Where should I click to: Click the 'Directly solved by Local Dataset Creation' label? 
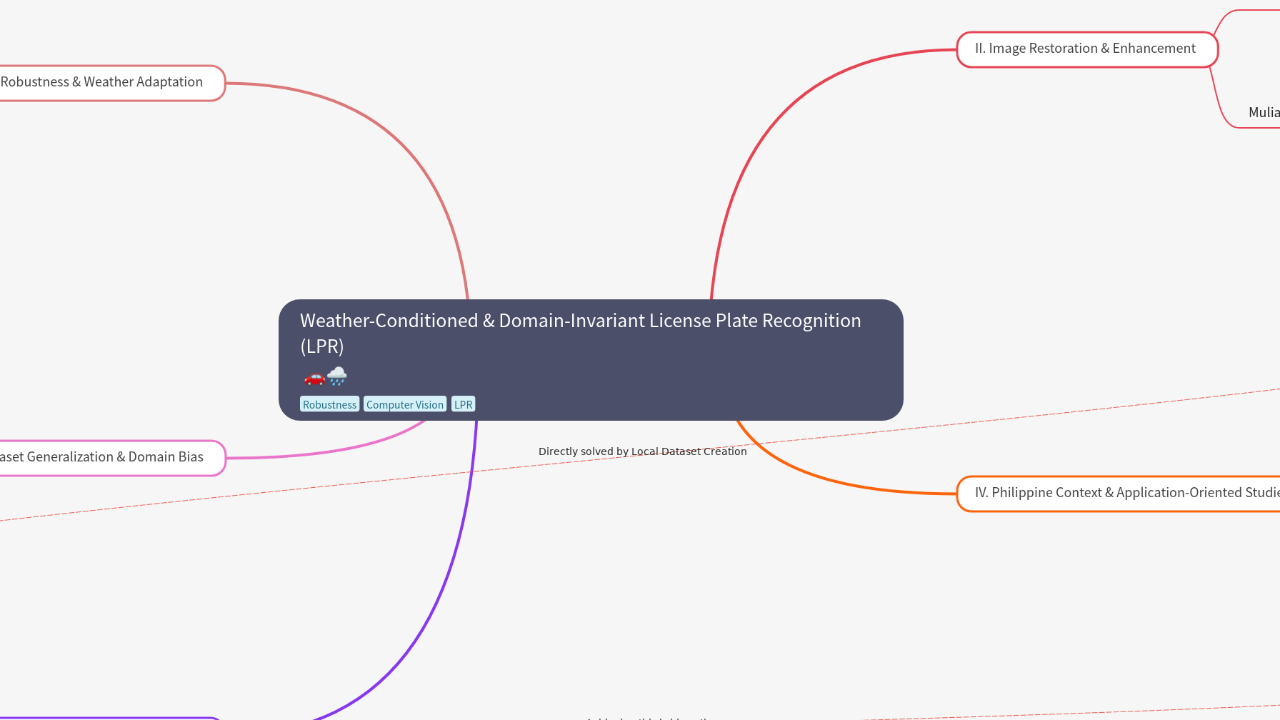pos(642,451)
